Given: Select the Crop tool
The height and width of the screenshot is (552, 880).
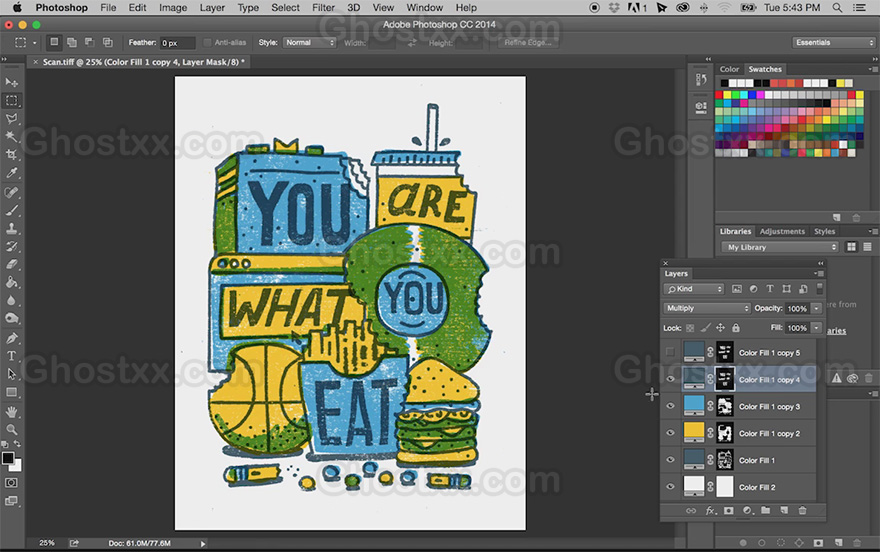Looking at the screenshot, I should [x=11, y=154].
